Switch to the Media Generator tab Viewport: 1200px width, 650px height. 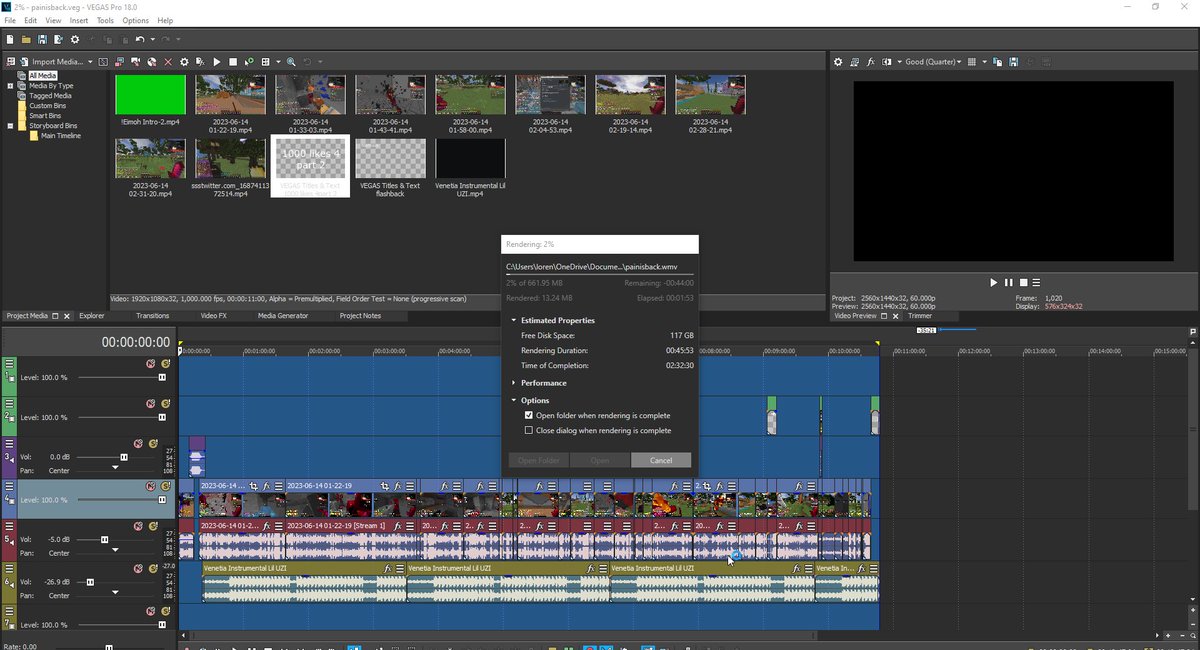pos(283,316)
